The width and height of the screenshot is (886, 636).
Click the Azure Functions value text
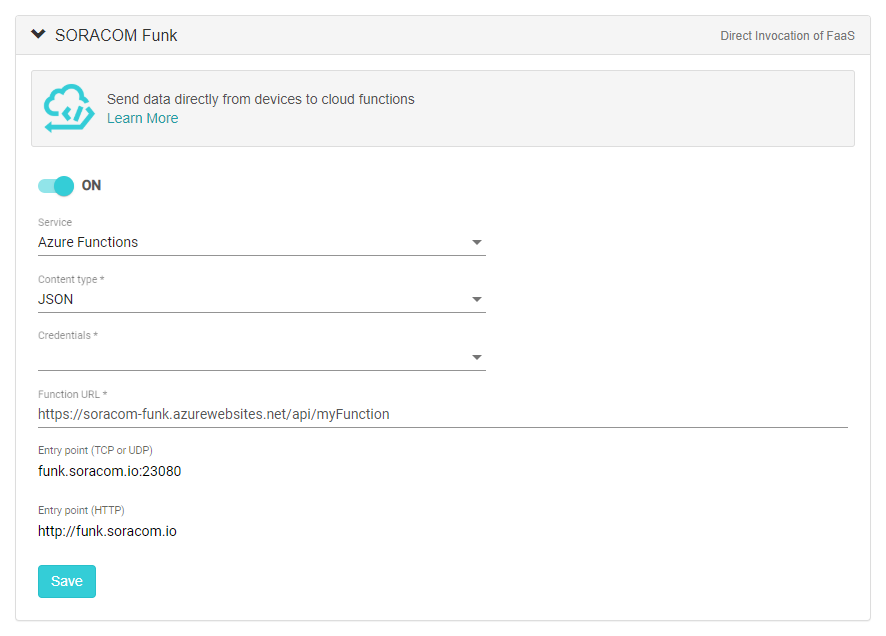(x=86, y=242)
